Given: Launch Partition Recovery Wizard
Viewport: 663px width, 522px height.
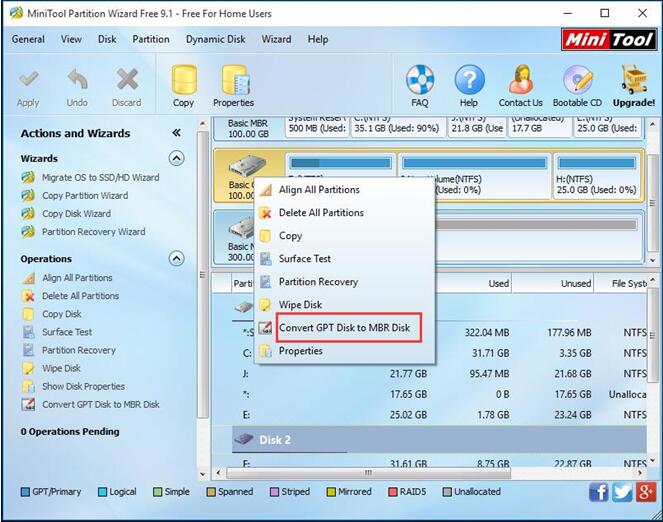Looking at the screenshot, I should 93,232.
